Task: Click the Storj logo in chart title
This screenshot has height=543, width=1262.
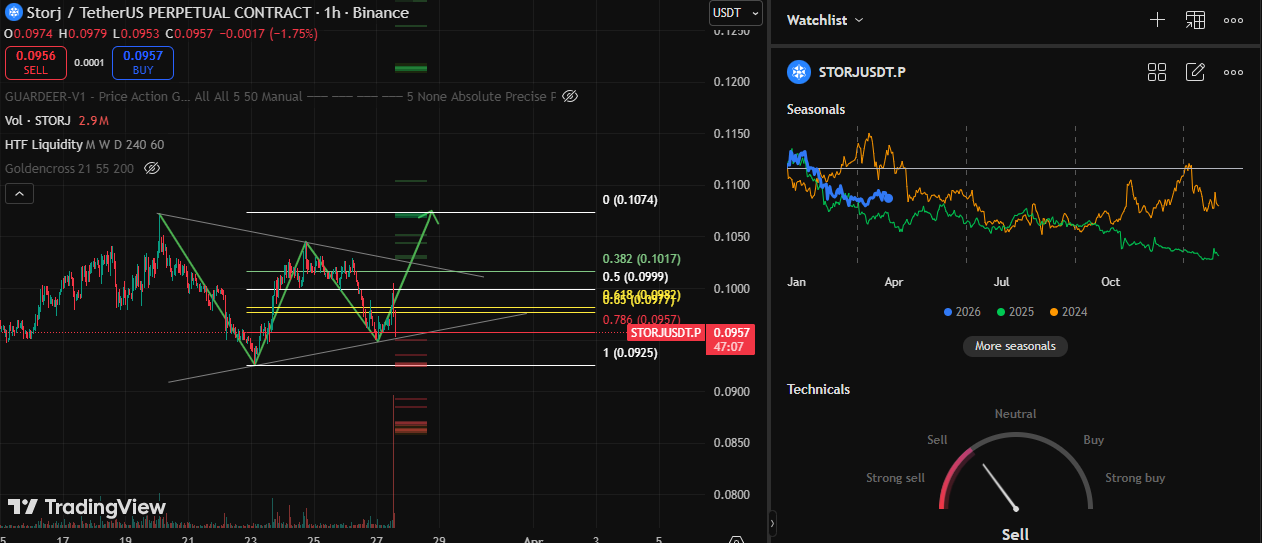Action: [x=13, y=13]
